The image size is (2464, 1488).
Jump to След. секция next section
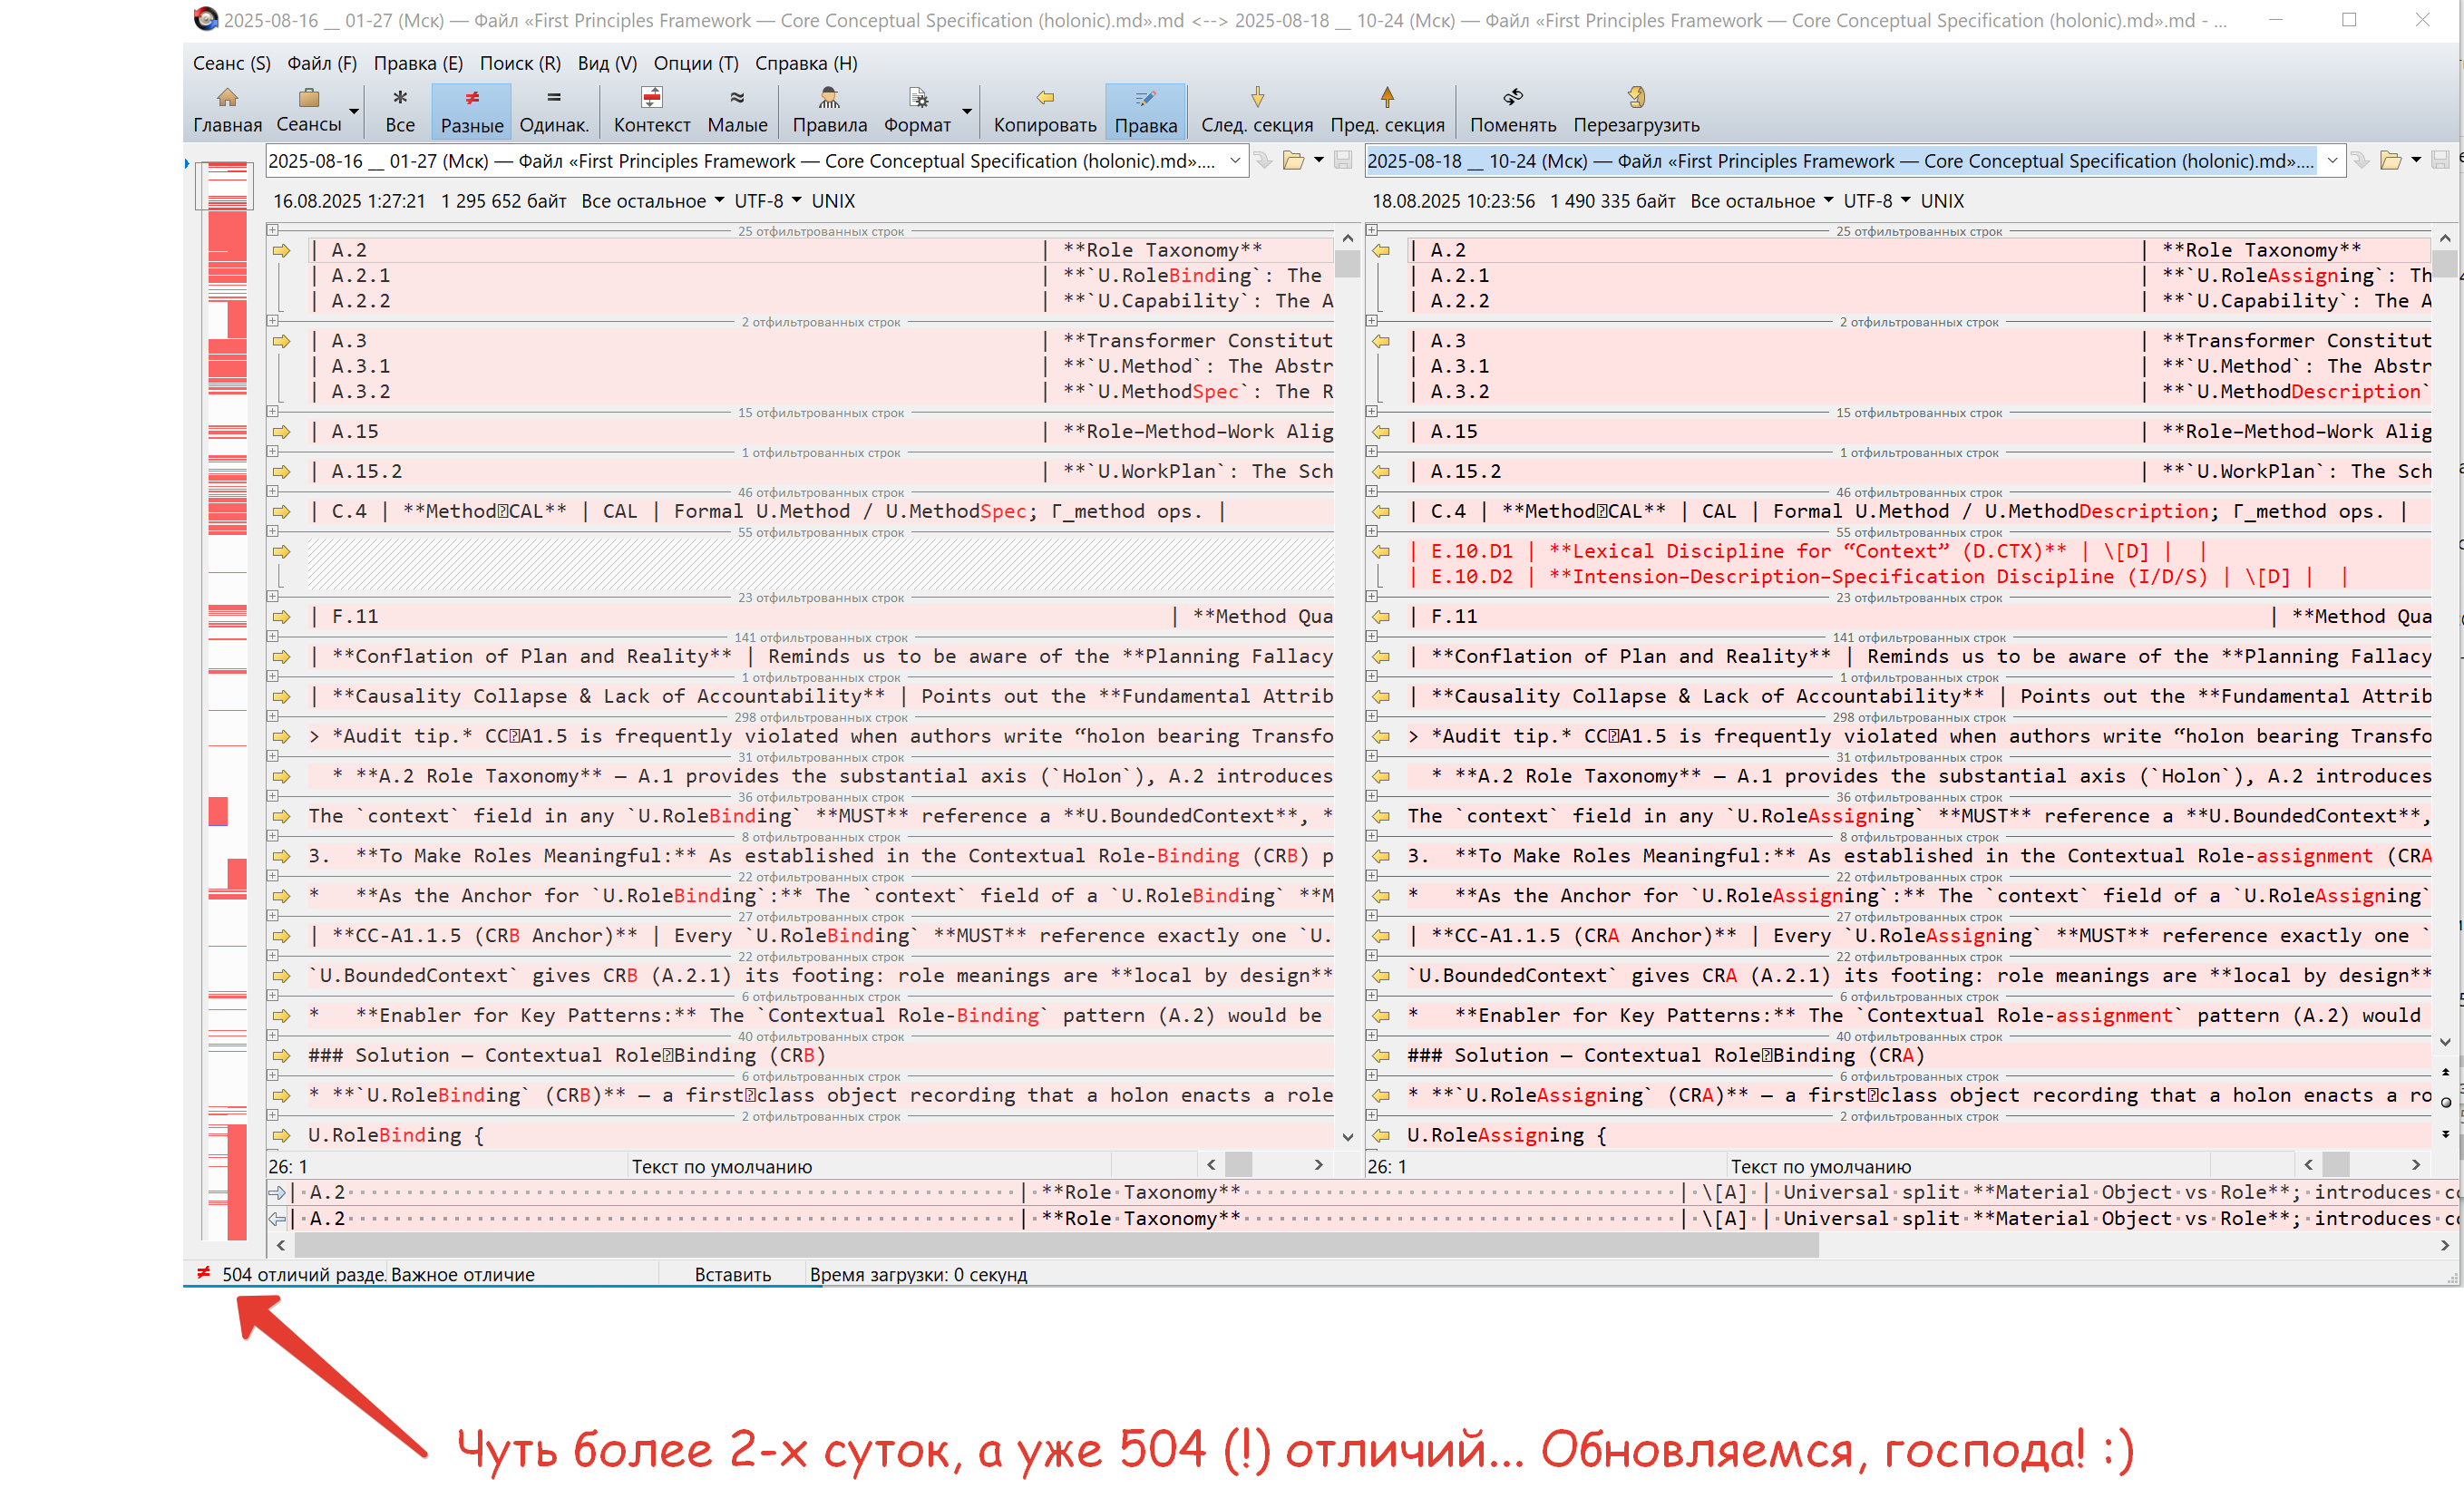[x=1256, y=98]
